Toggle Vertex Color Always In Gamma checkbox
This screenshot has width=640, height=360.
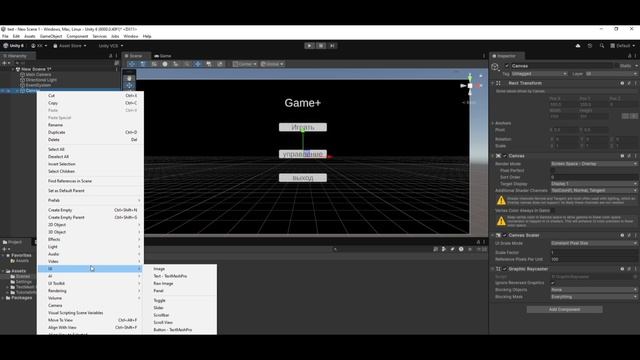[x=553, y=211]
